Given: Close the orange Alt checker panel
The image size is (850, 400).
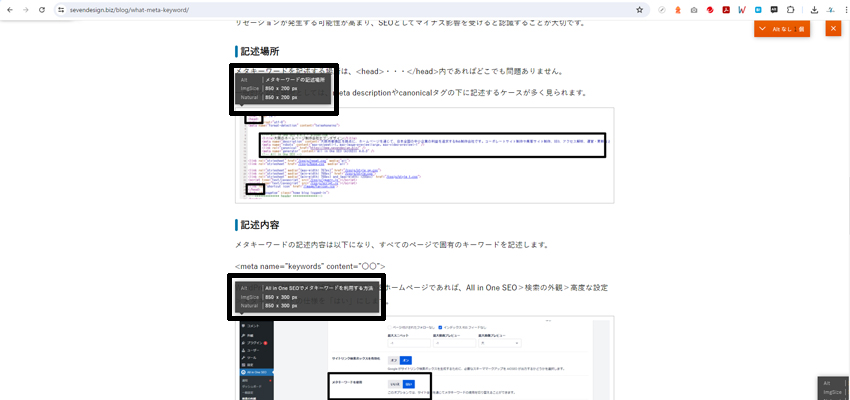Looking at the screenshot, I should click(x=833, y=29).
